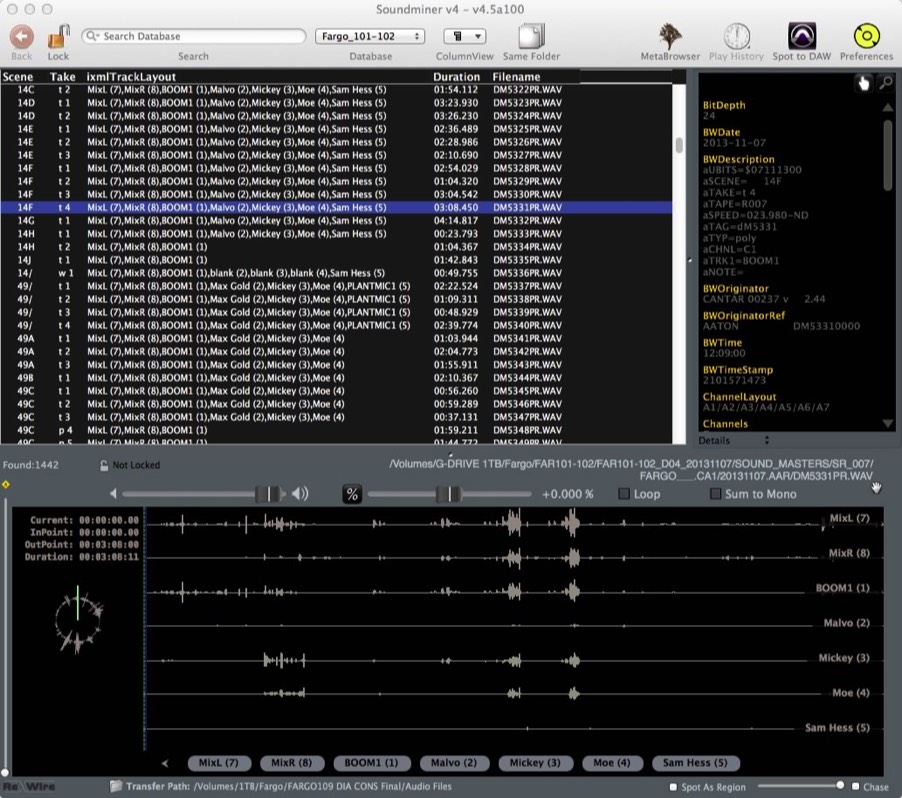Toggle BOOM1 (1) channel button
Viewport: 902px width, 798px height.
(x=372, y=763)
